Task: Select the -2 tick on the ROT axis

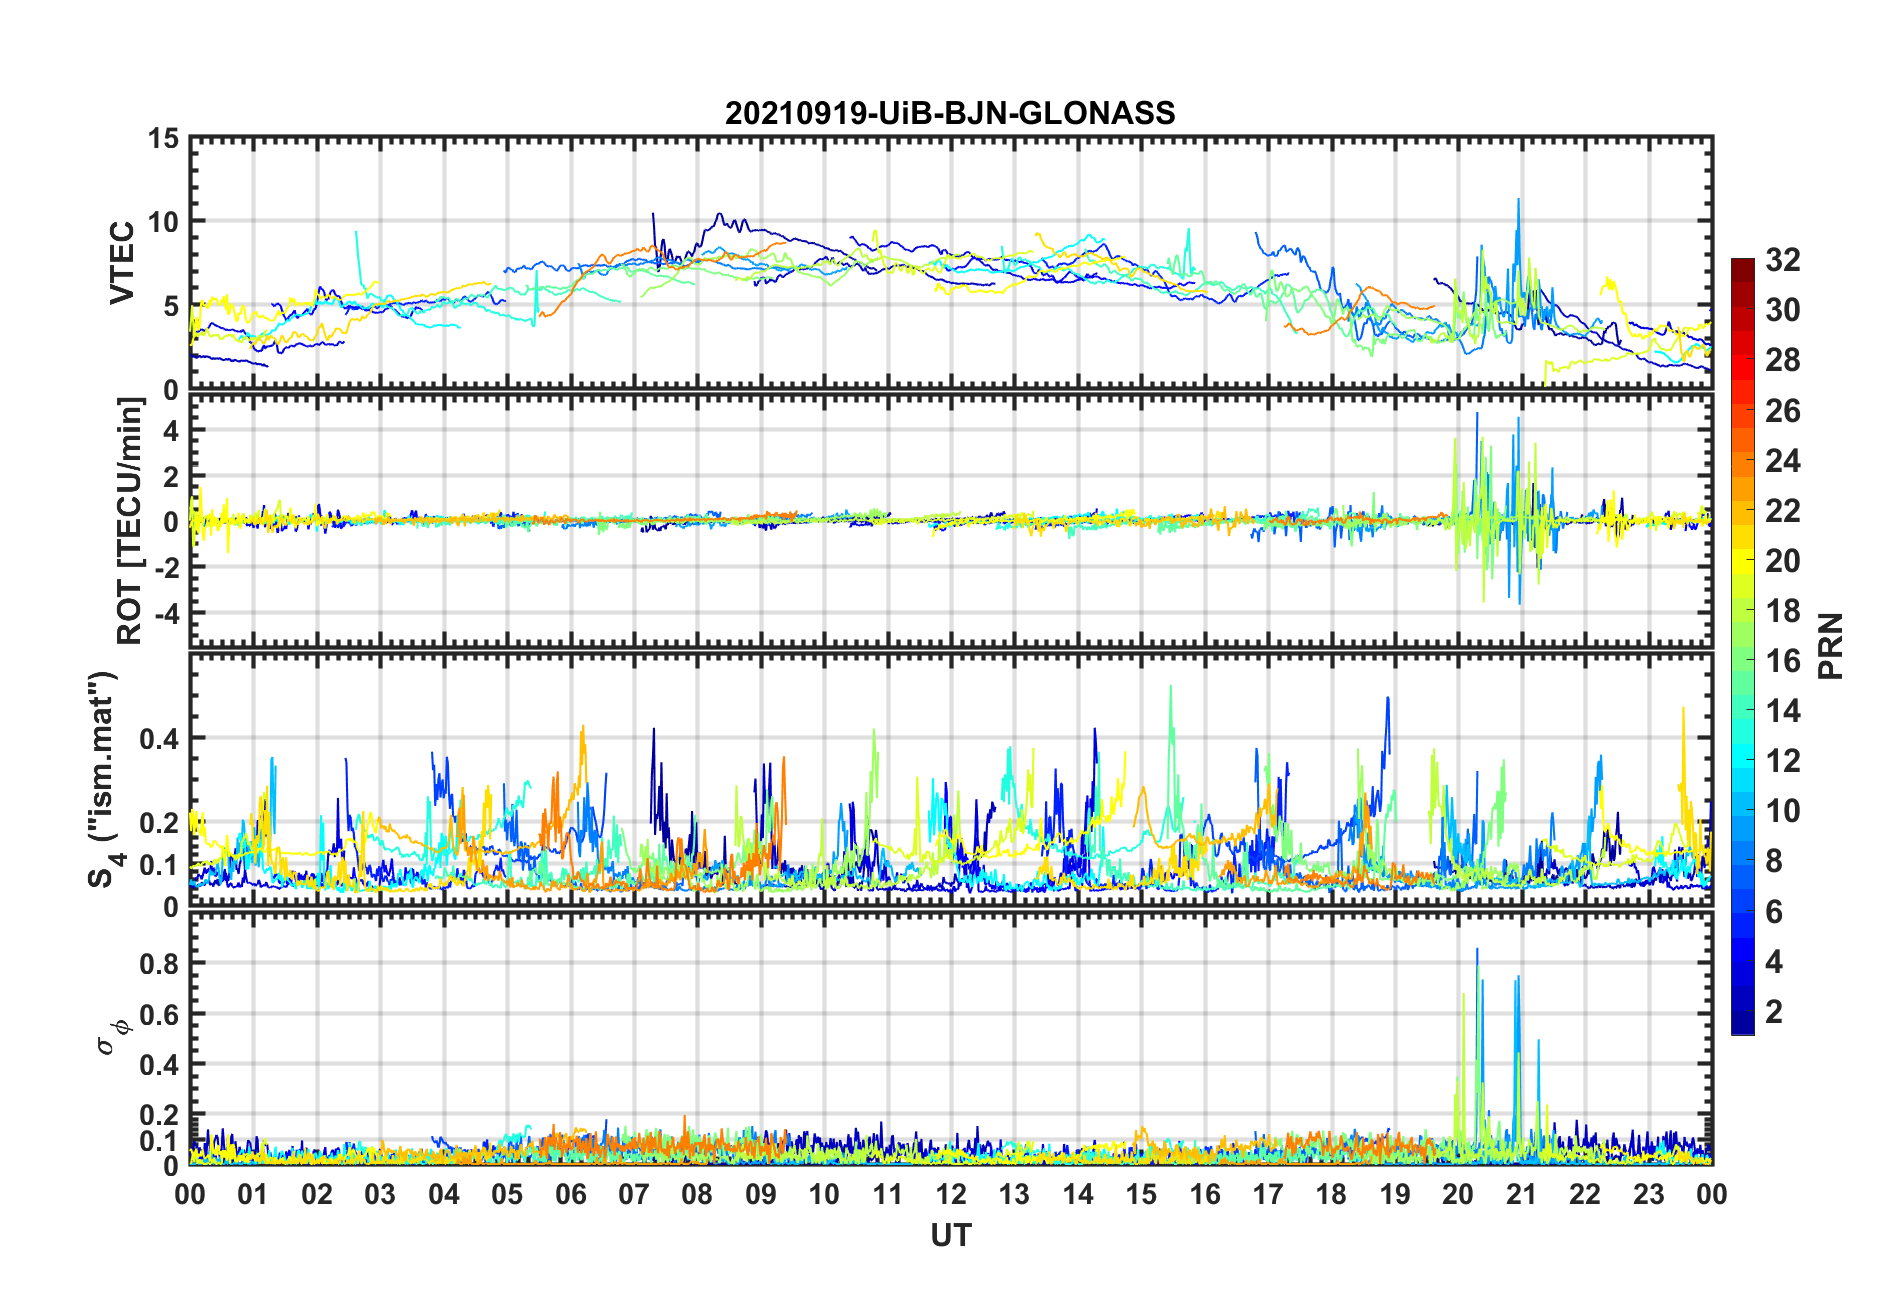Action: (166, 567)
